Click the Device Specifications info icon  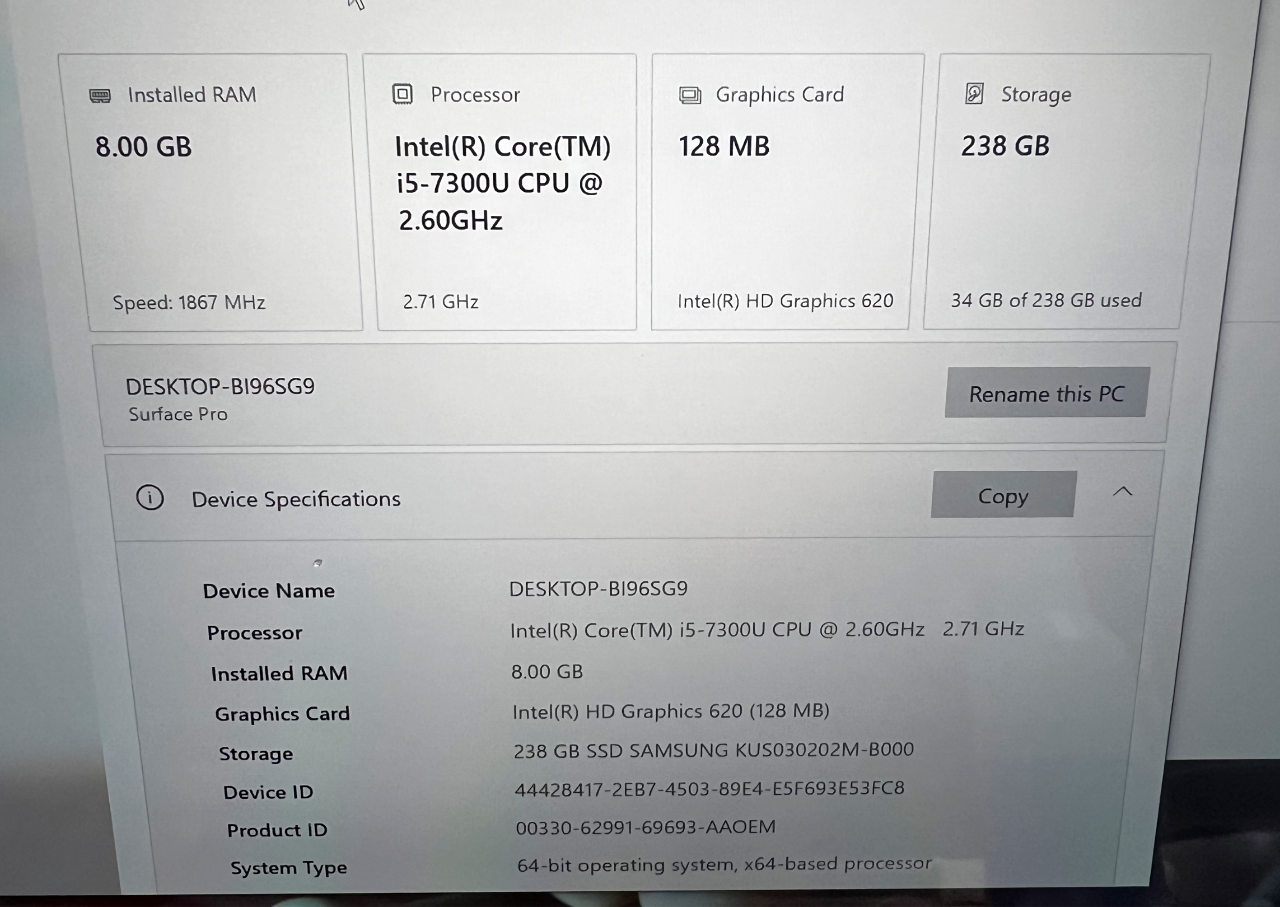150,498
